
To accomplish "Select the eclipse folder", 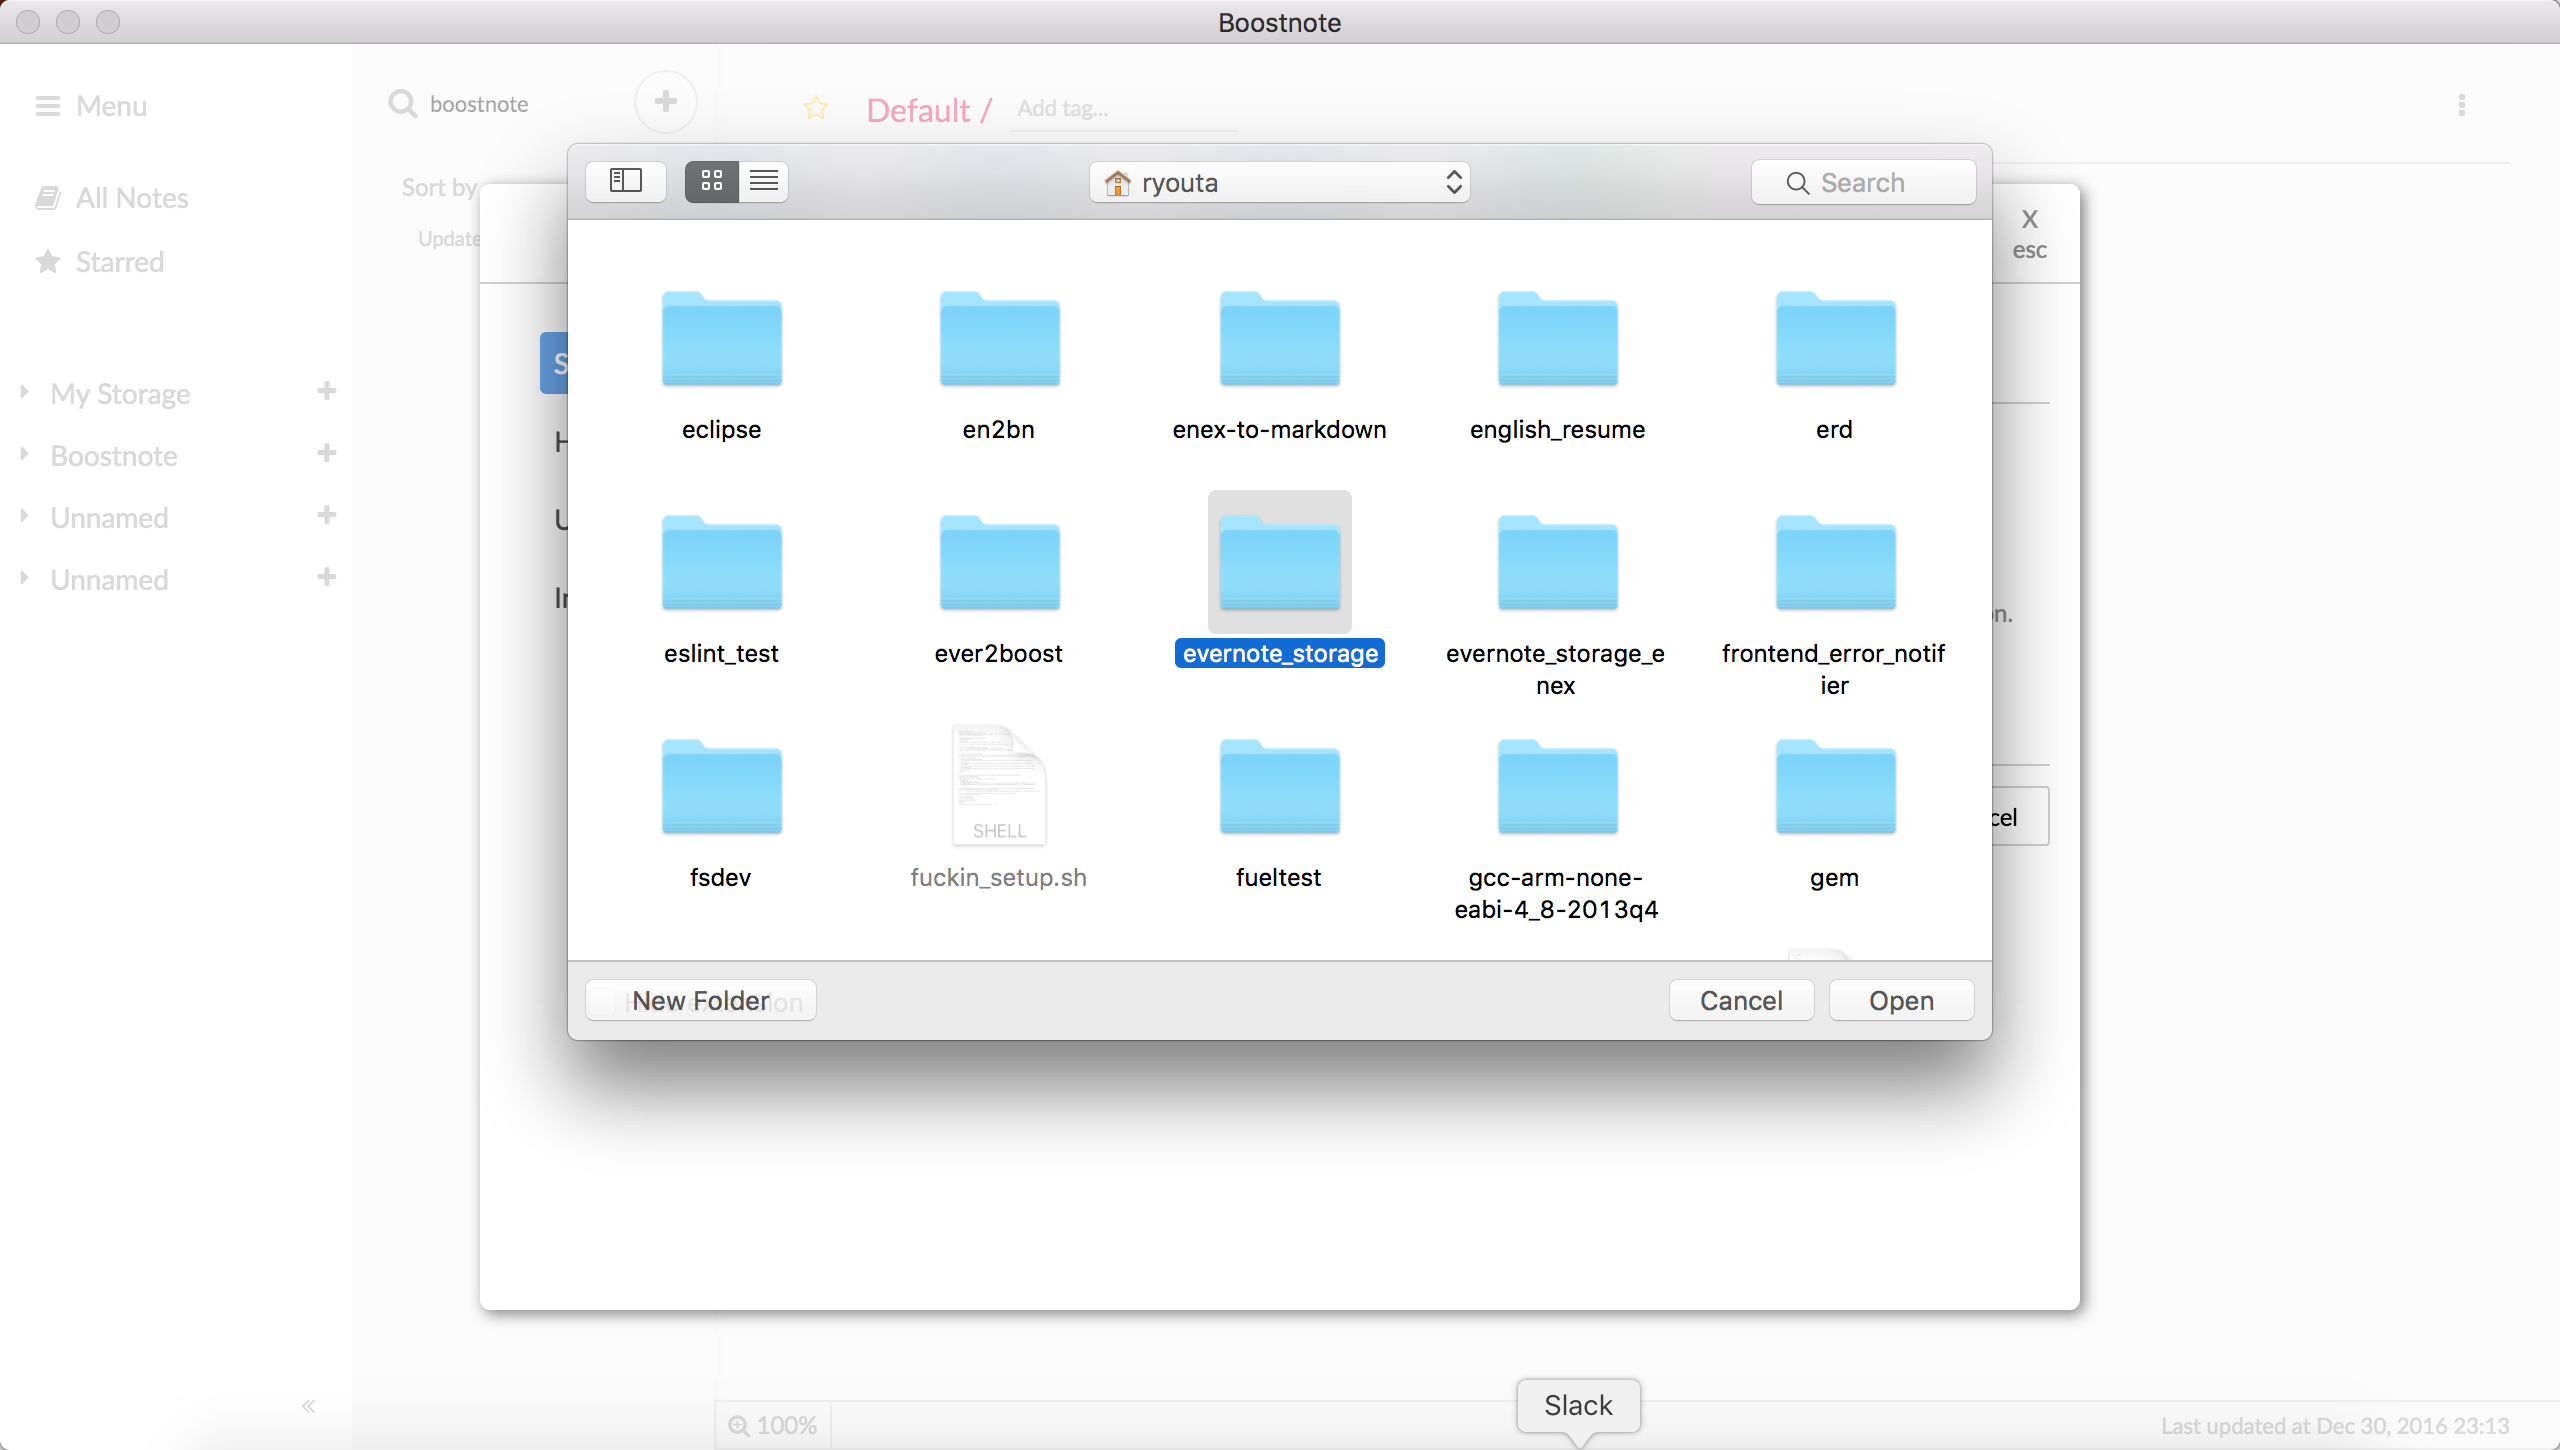I will (x=721, y=340).
